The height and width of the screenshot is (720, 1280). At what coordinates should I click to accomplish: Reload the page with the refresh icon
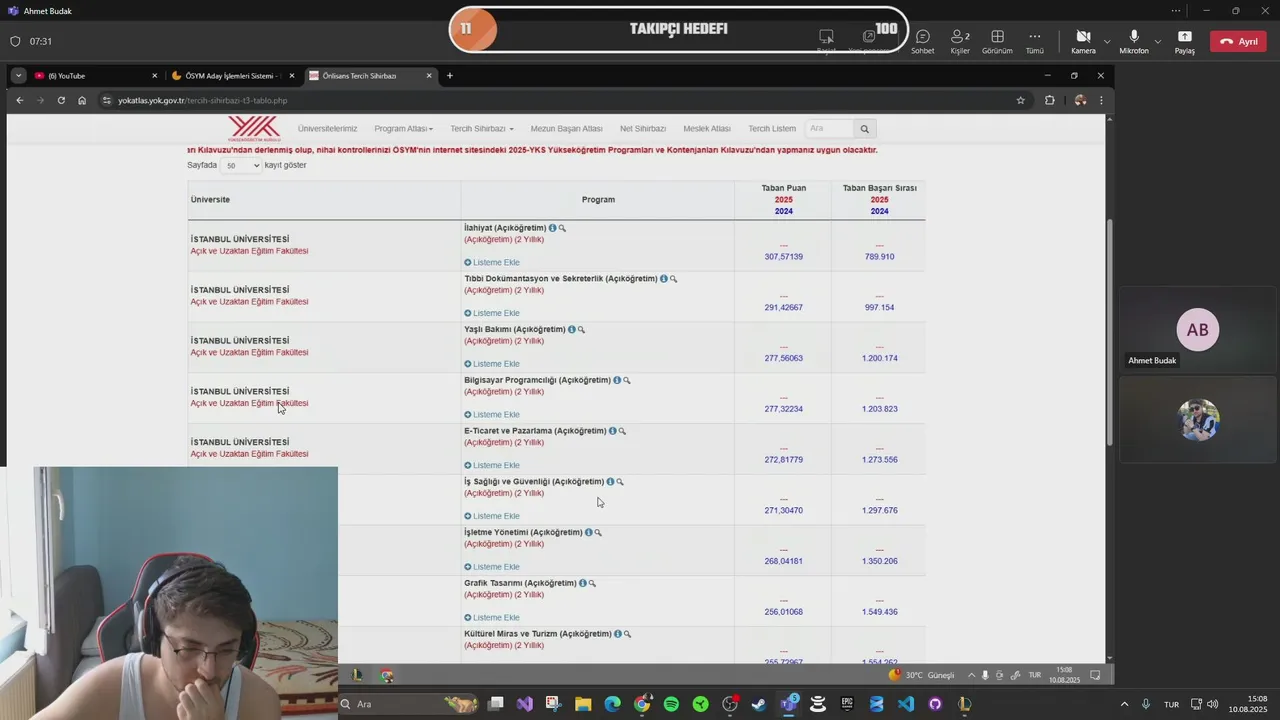point(61,100)
